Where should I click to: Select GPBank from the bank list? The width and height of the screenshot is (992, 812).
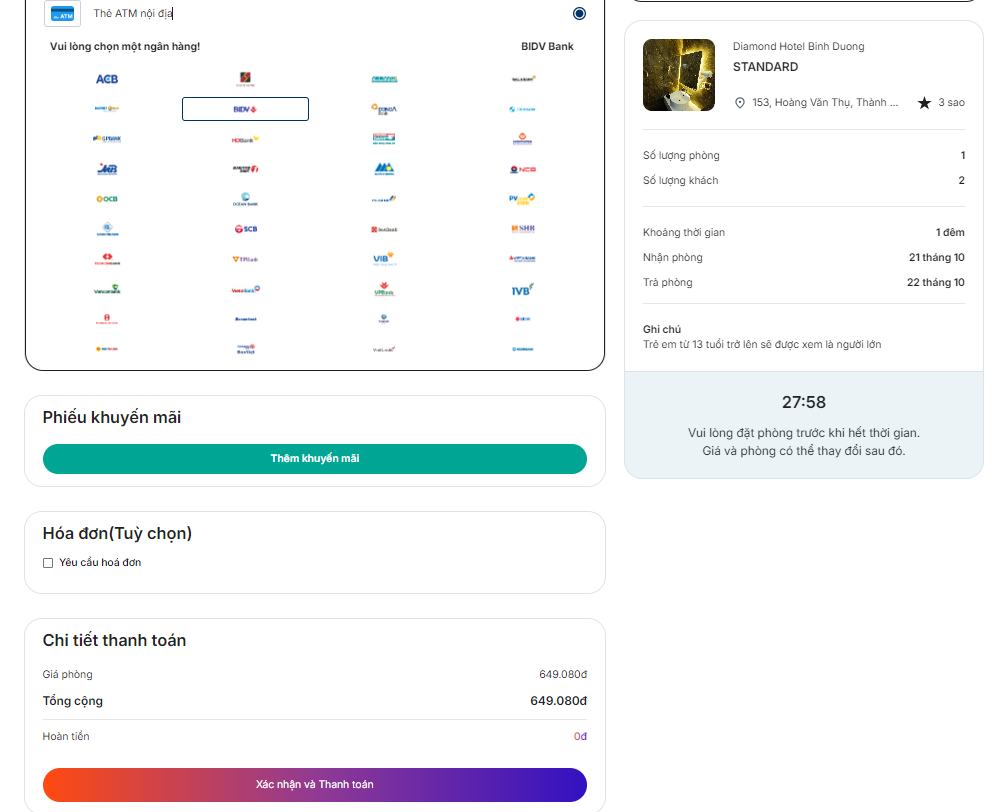(x=107, y=139)
